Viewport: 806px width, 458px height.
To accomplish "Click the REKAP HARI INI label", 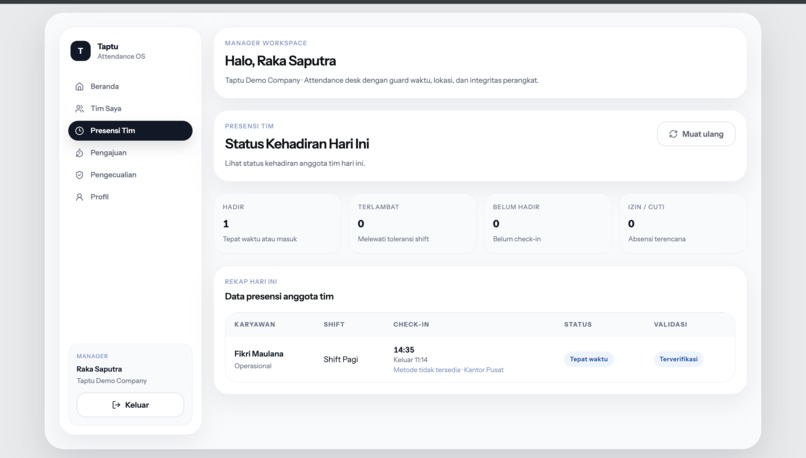I will tap(251, 282).
